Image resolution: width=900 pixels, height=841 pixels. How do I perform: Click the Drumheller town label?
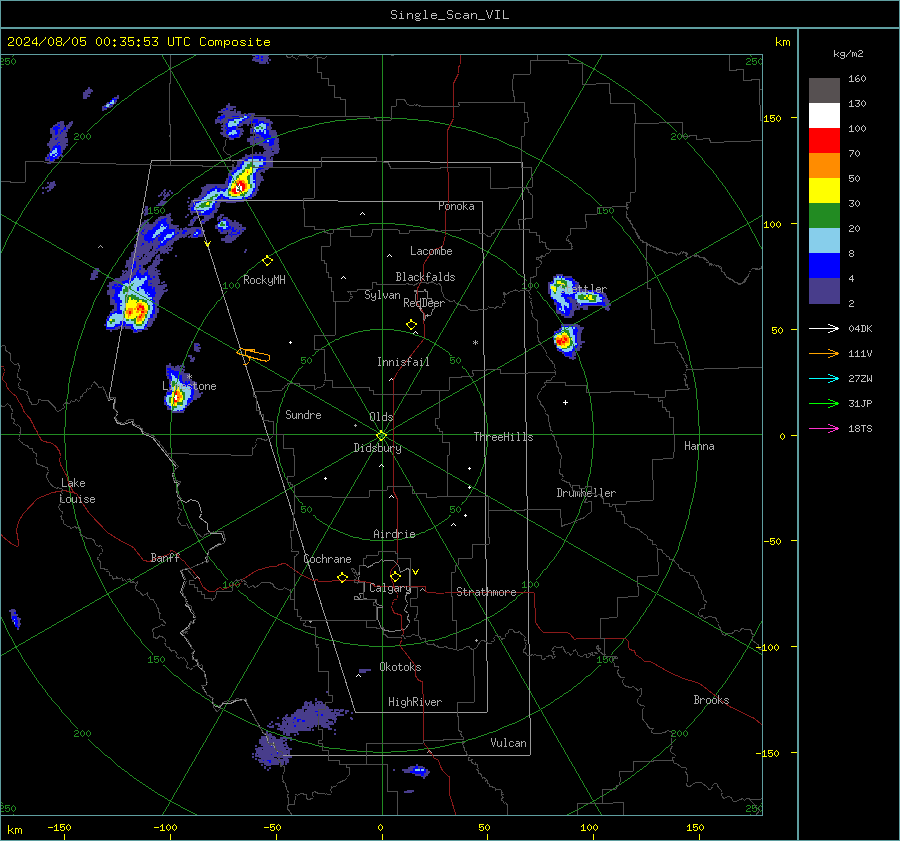586,493
